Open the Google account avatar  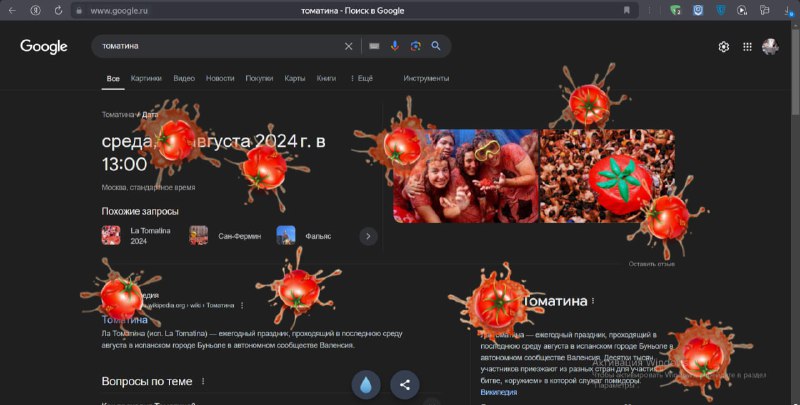click(770, 47)
